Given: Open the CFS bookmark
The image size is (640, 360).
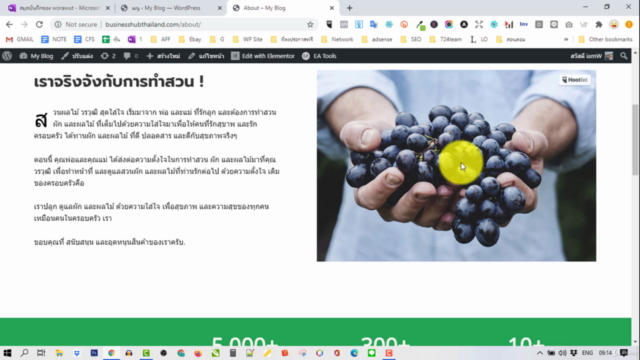Looking at the screenshot, I should point(84,39).
